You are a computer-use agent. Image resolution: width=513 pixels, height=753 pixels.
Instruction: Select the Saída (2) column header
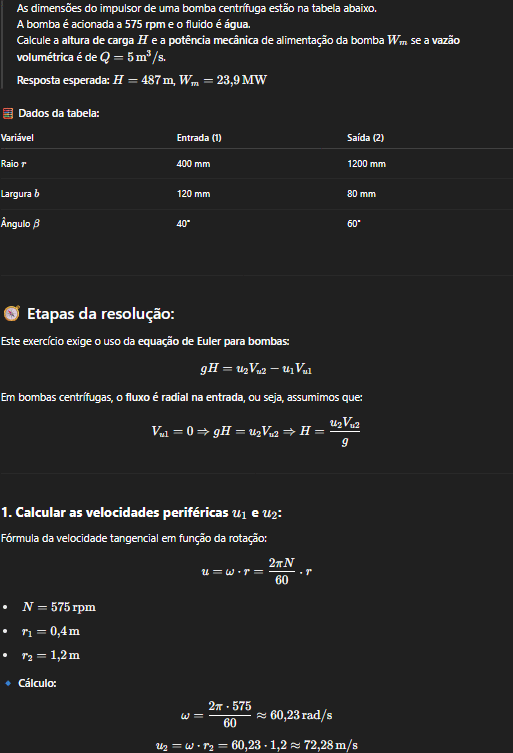coord(366,138)
